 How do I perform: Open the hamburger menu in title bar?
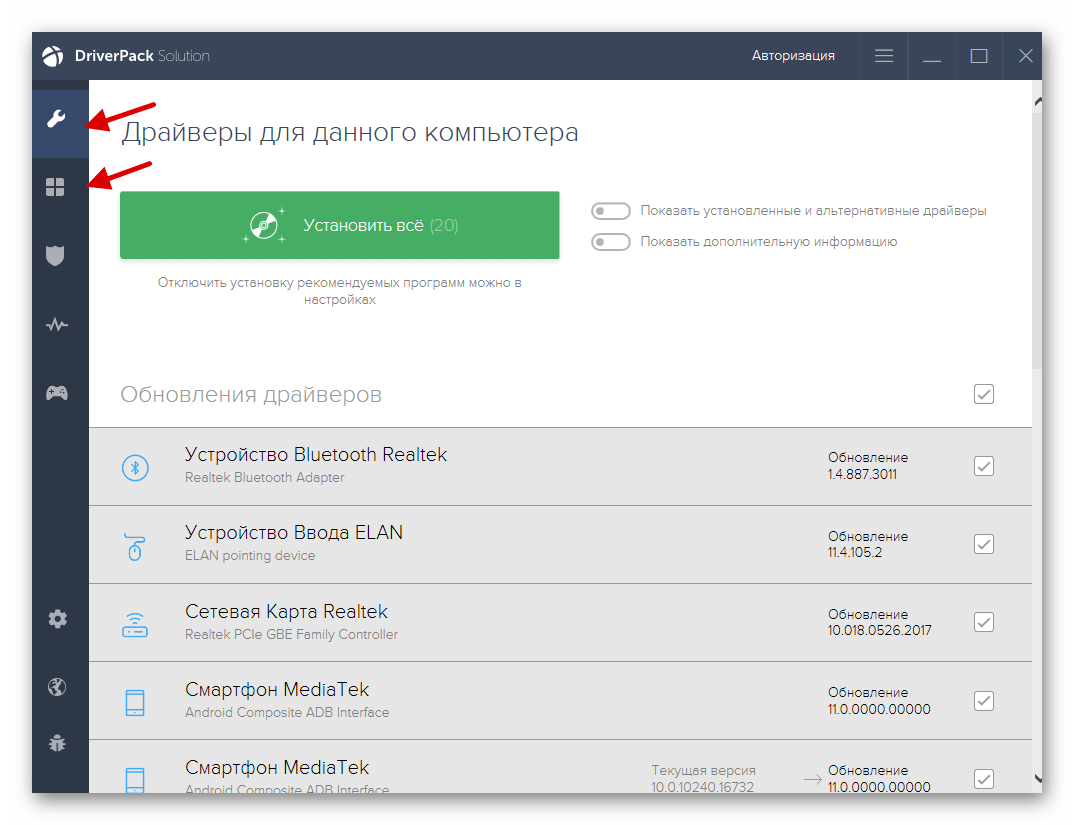(x=884, y=56)
